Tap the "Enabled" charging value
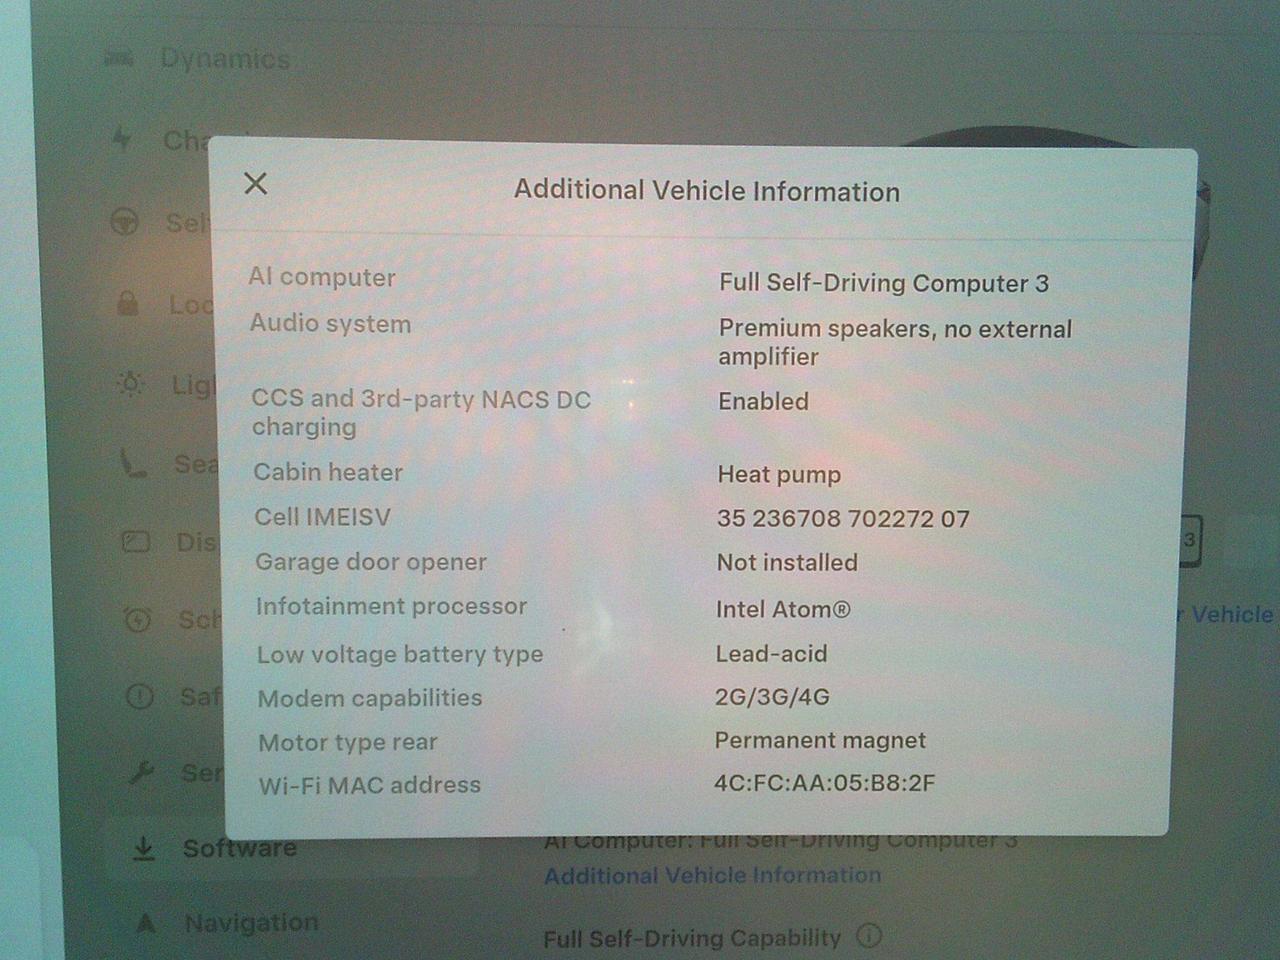This screenshot has height=960, width=1280. (763, 401)
